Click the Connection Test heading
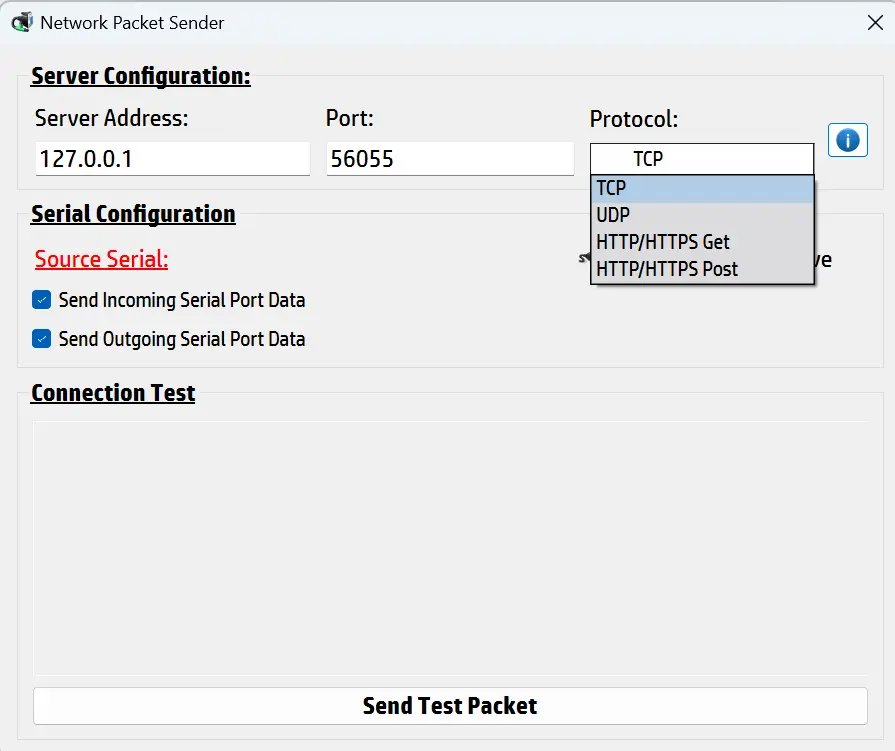This screenshot has width=895, height=751. (113, 393)
